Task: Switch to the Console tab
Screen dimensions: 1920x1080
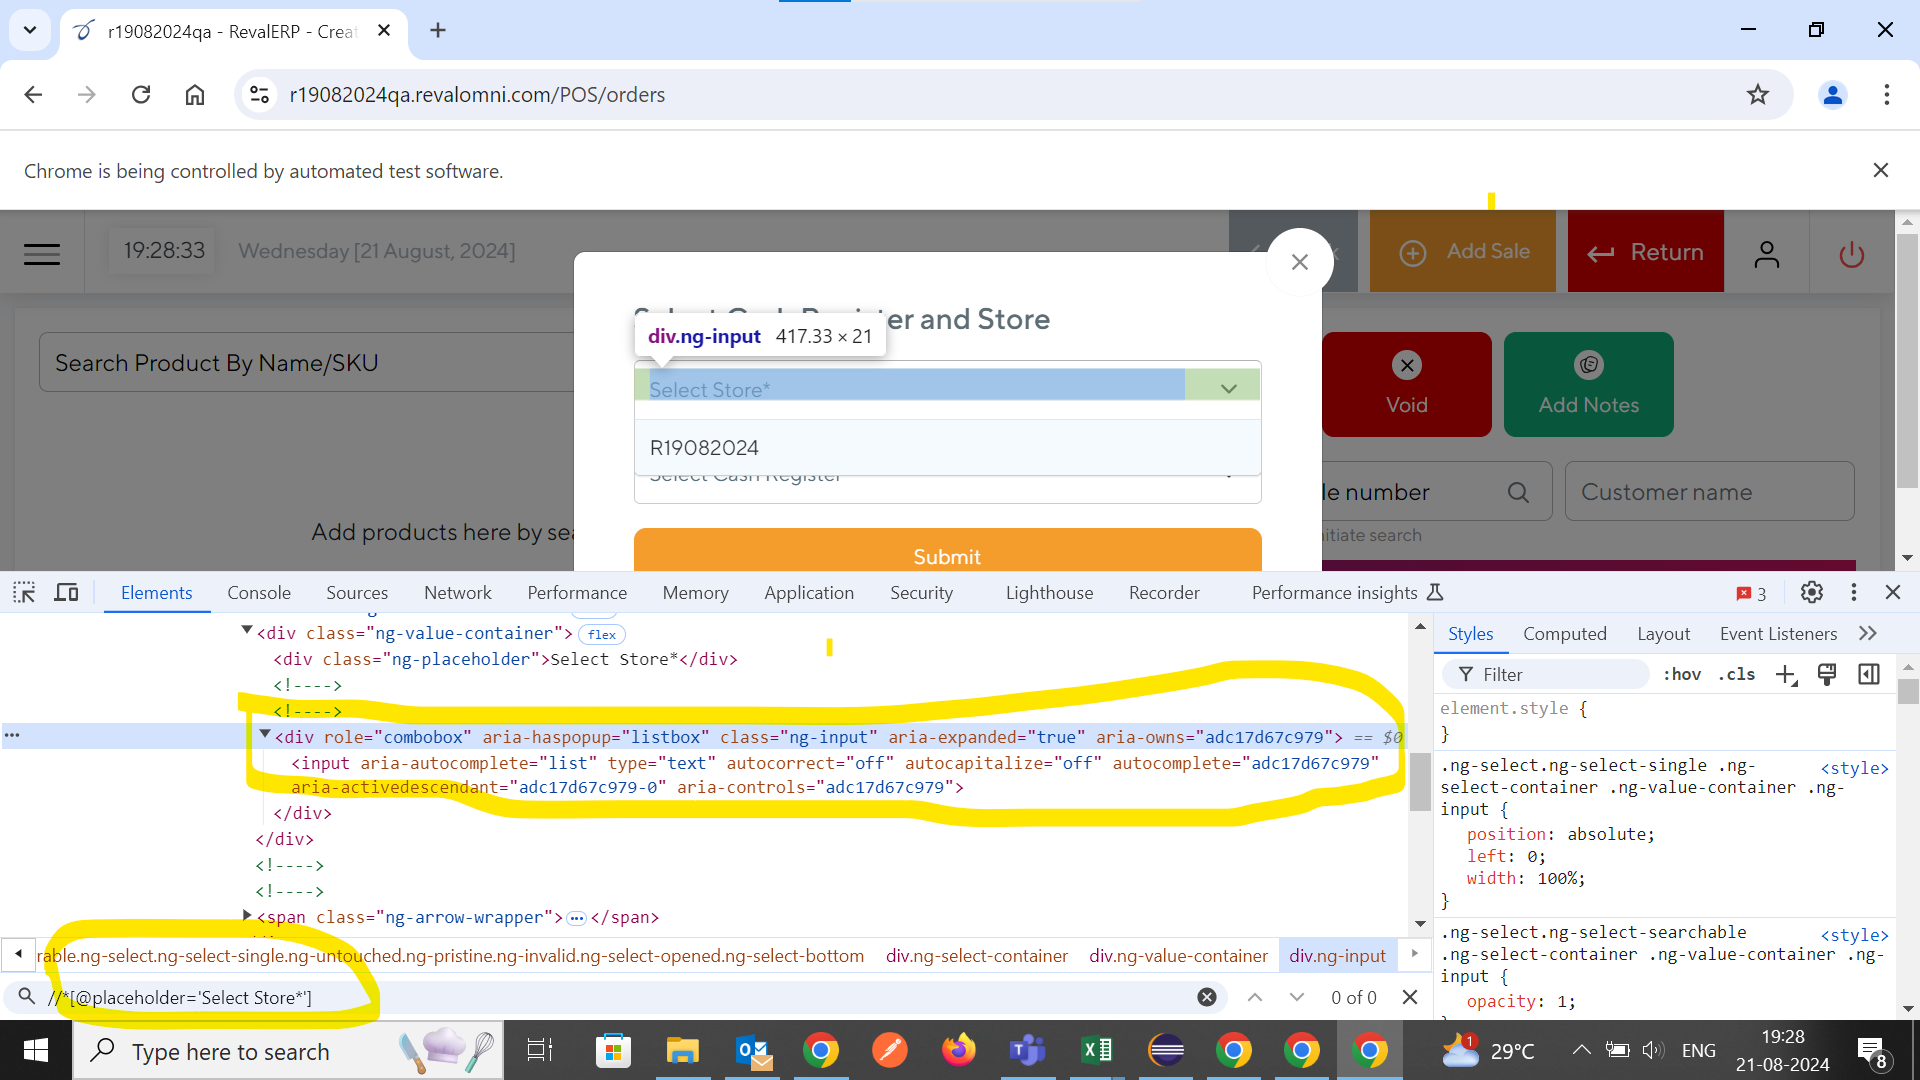Action: (x=258, y=593)
